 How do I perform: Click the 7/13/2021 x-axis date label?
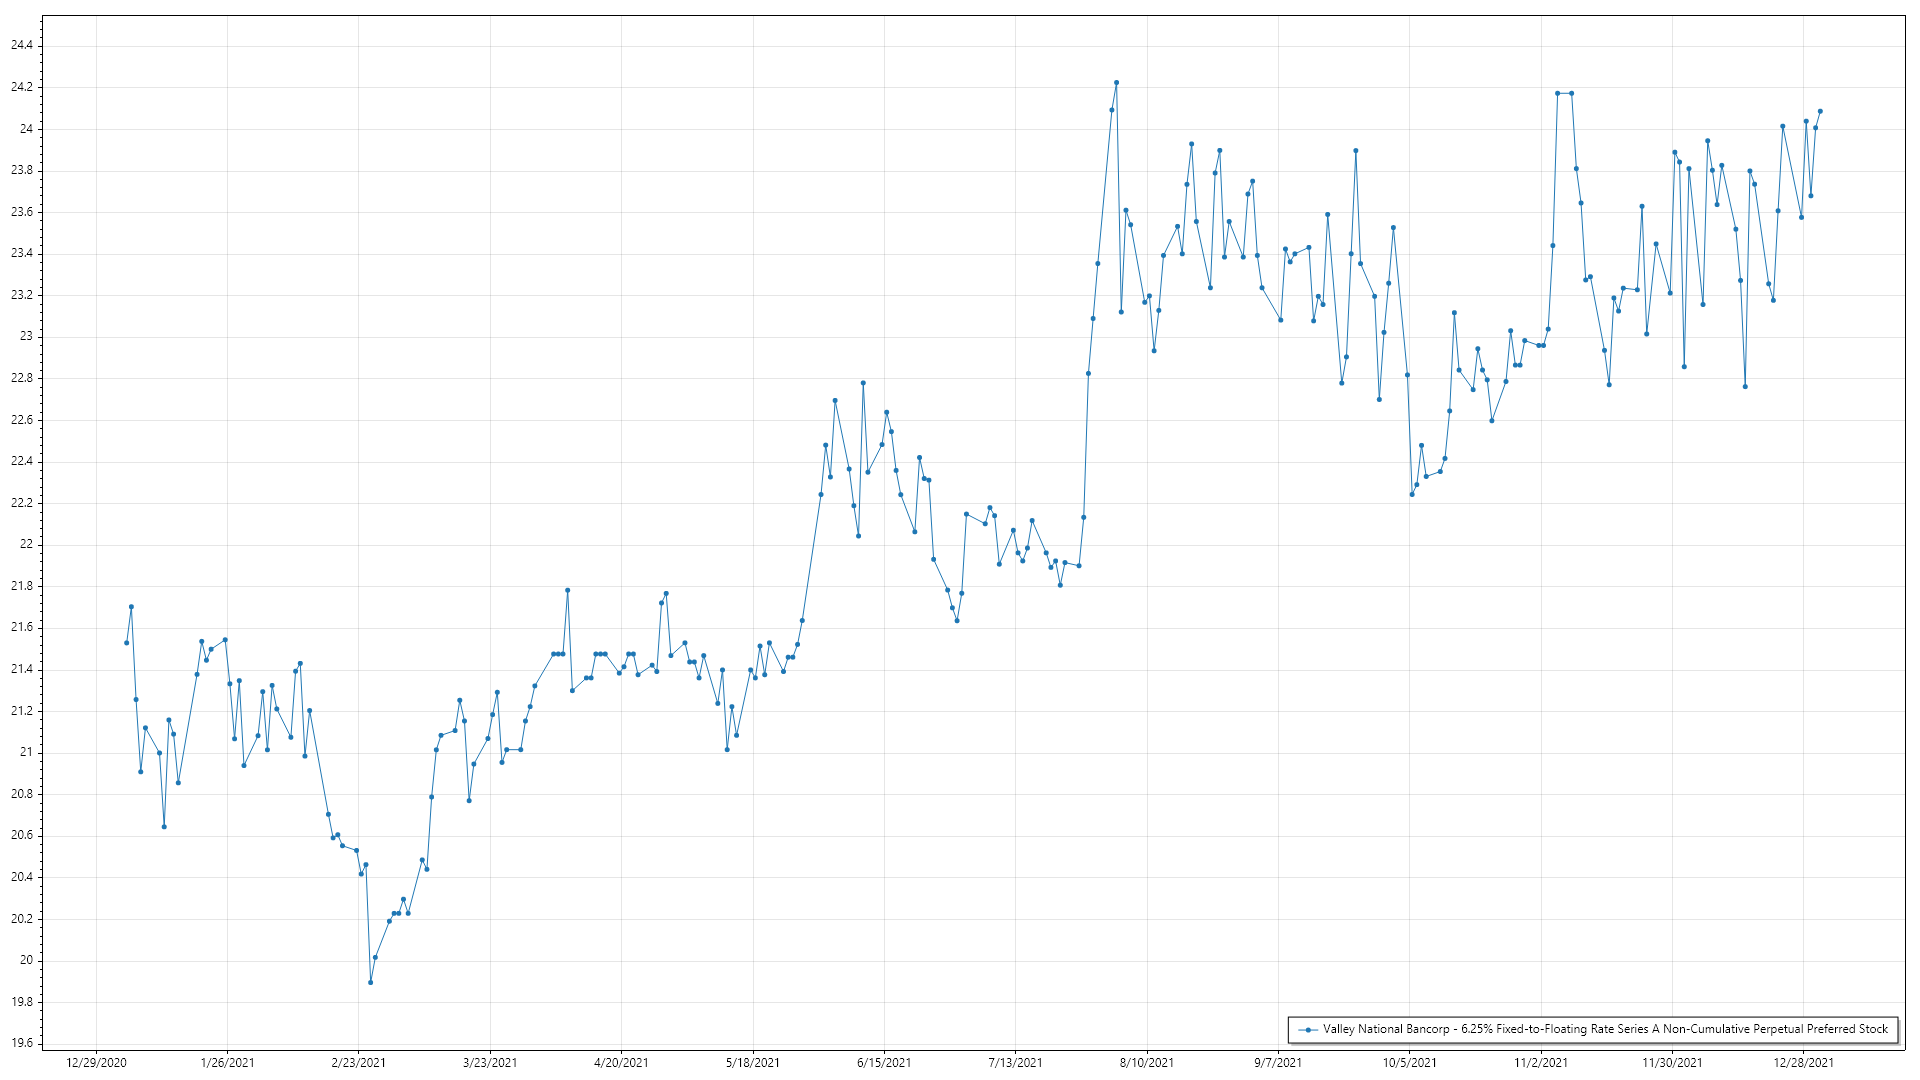(x=1015, y=1062)
